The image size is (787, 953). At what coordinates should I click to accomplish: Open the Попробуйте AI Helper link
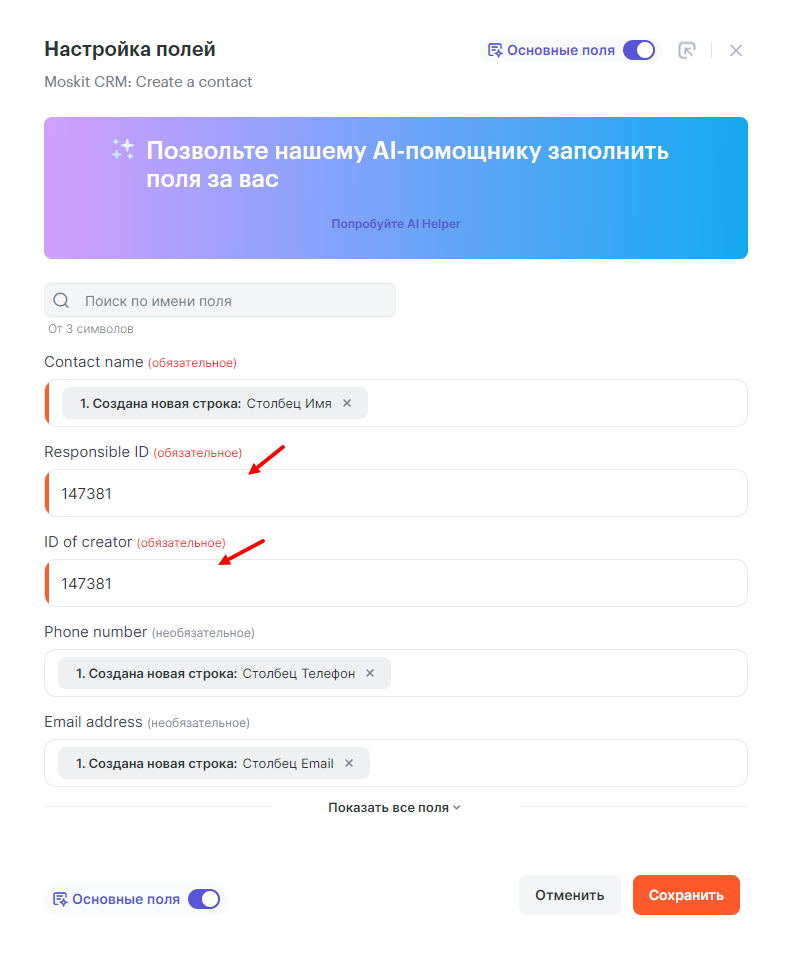pyautogui.click(x=396, y=224)
